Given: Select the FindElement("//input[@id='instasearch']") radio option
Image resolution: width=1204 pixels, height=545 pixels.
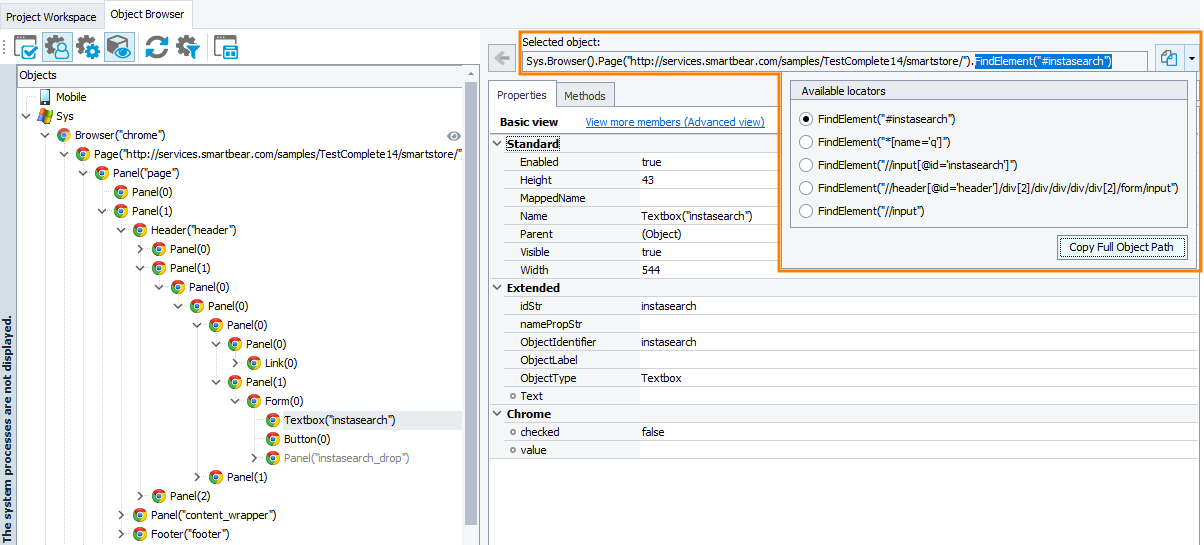Looking at the screenshot, I should 806,165.
